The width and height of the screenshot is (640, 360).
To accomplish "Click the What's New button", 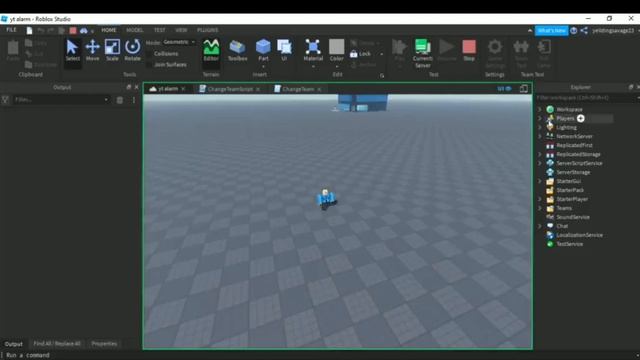I will pos(551,31).
